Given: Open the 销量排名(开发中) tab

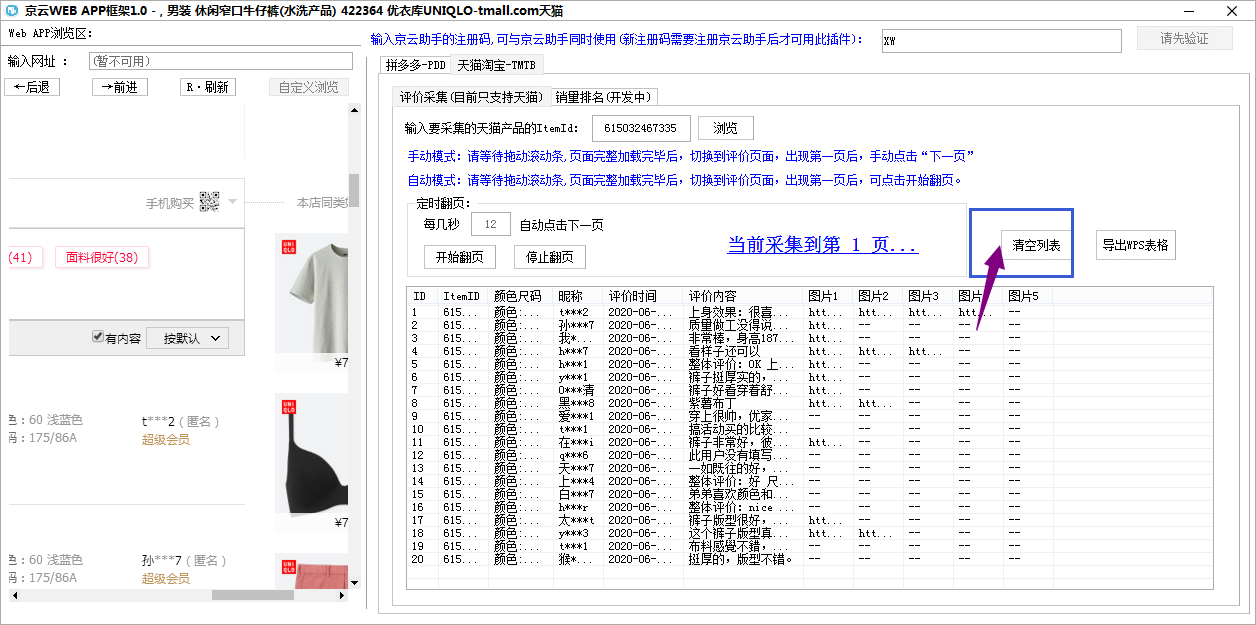Looking at the screenshot, I should pyautogui.click(x=603, y=97).
